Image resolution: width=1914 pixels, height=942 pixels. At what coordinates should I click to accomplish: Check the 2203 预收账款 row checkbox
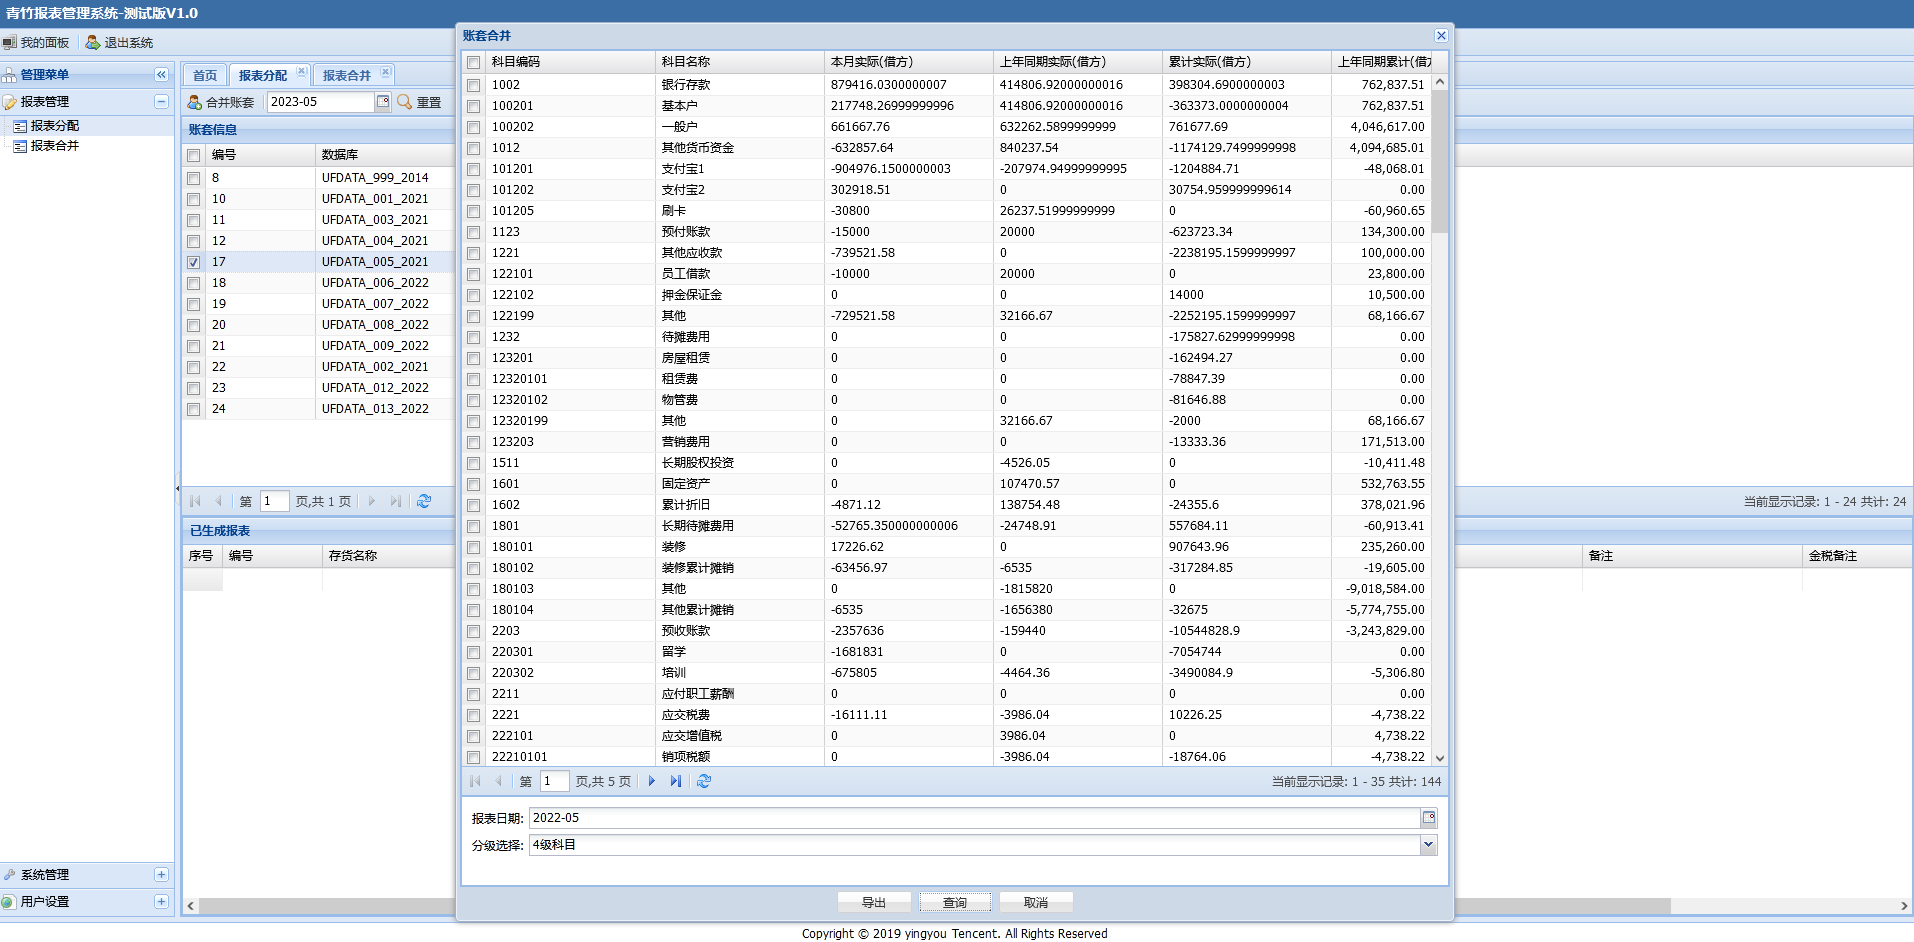click(x=473, y=631)
